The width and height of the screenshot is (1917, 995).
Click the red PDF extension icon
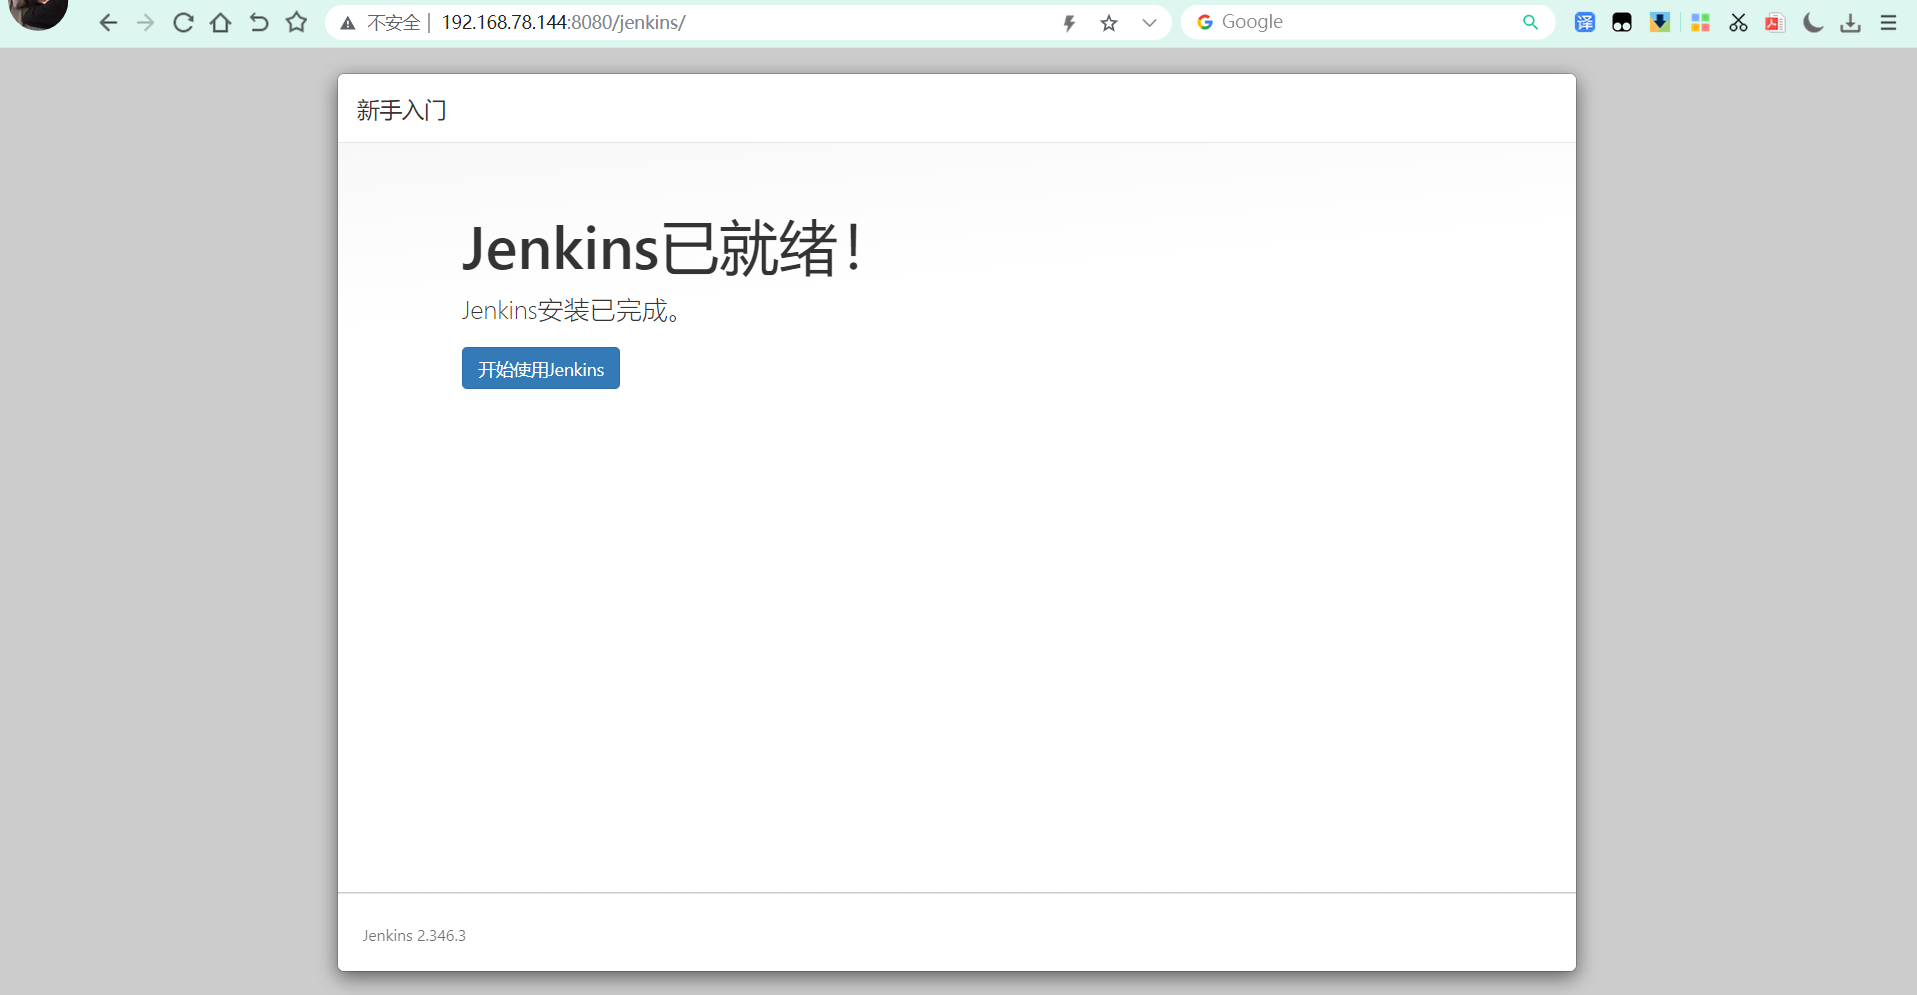click(x=1775, y=22)
